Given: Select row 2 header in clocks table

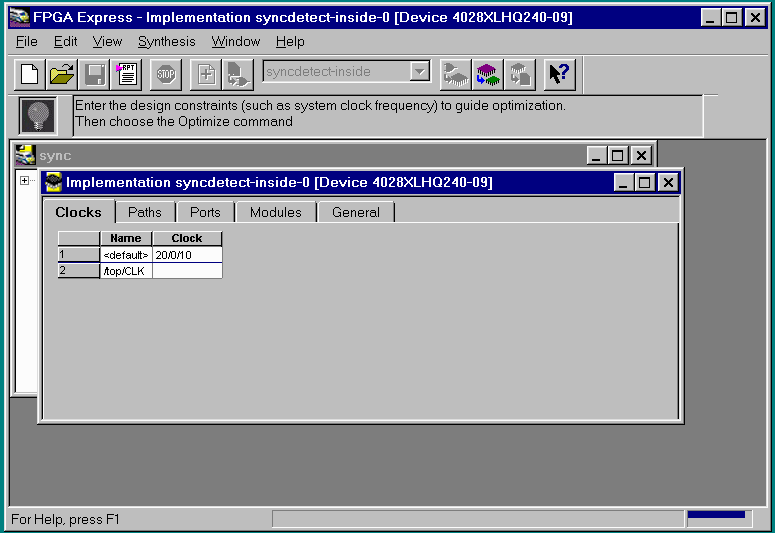Looking at the screenshot, I should coord(78,271).
